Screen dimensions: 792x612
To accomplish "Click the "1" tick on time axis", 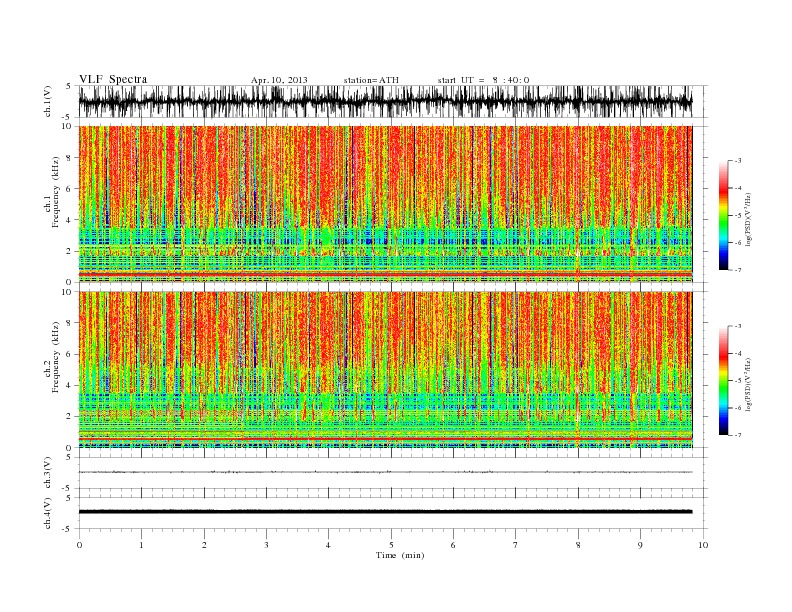I will [x=141, y=545].
